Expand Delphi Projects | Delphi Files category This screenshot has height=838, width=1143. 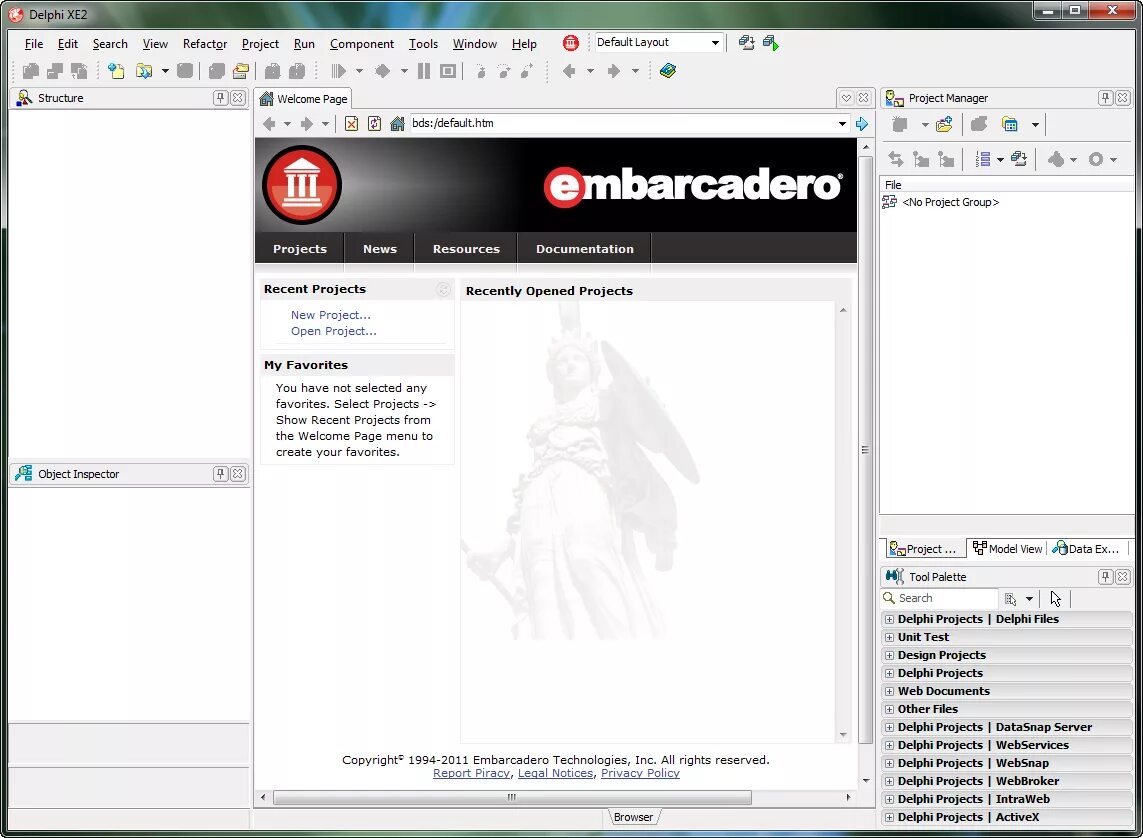[x=889, y=619]
